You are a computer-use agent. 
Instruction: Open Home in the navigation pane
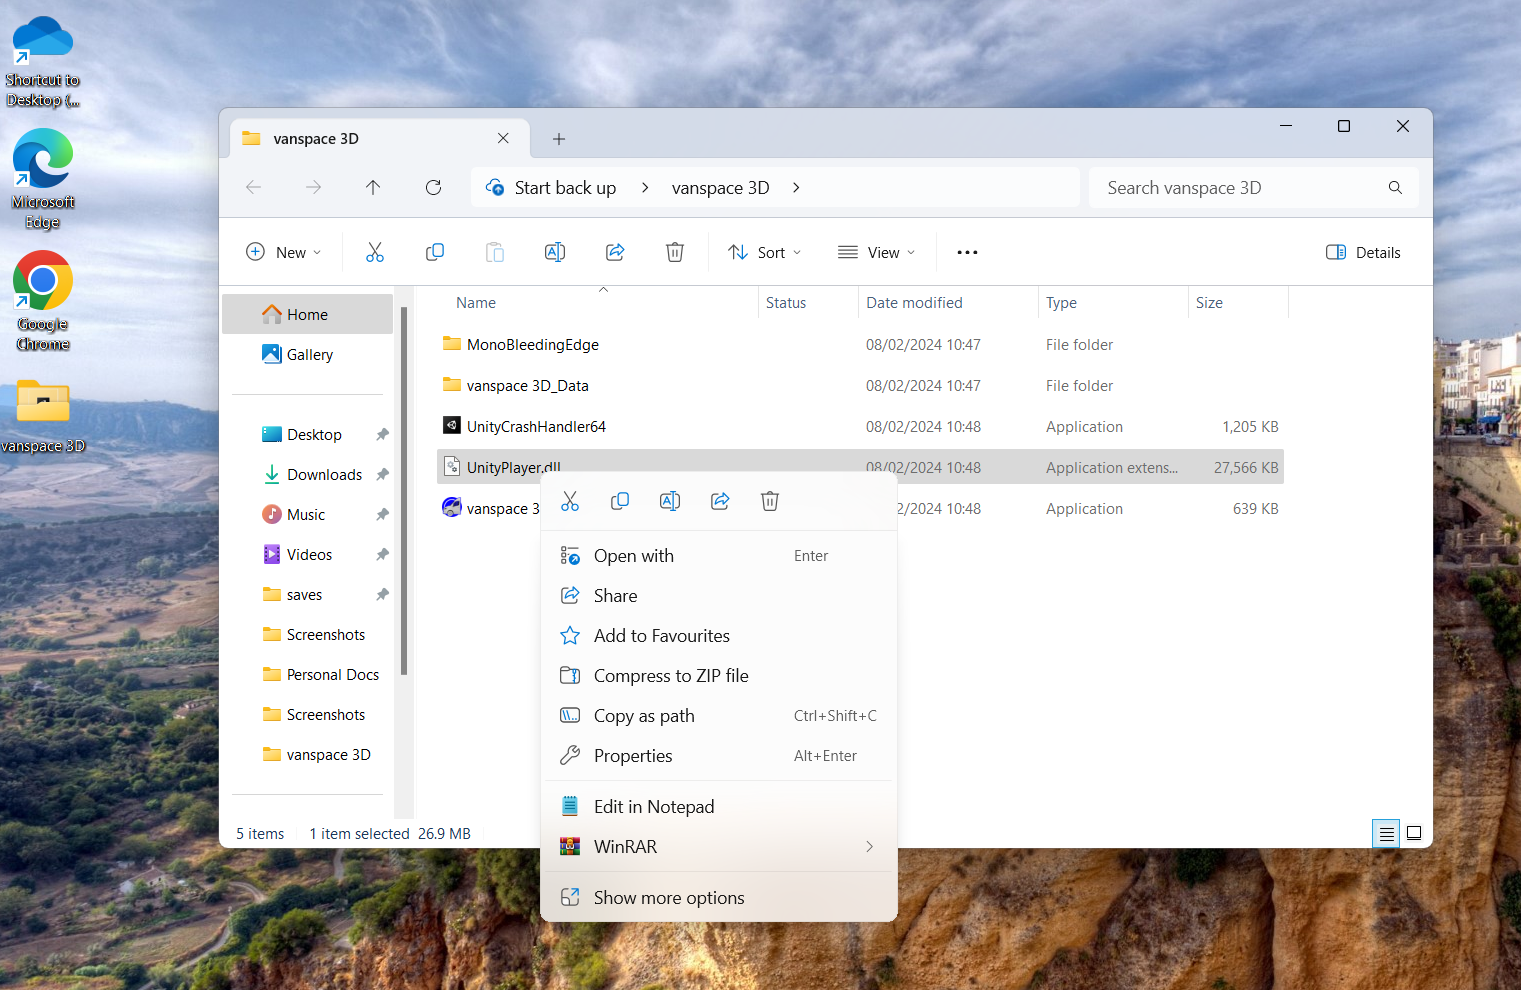tap(308, 314)
